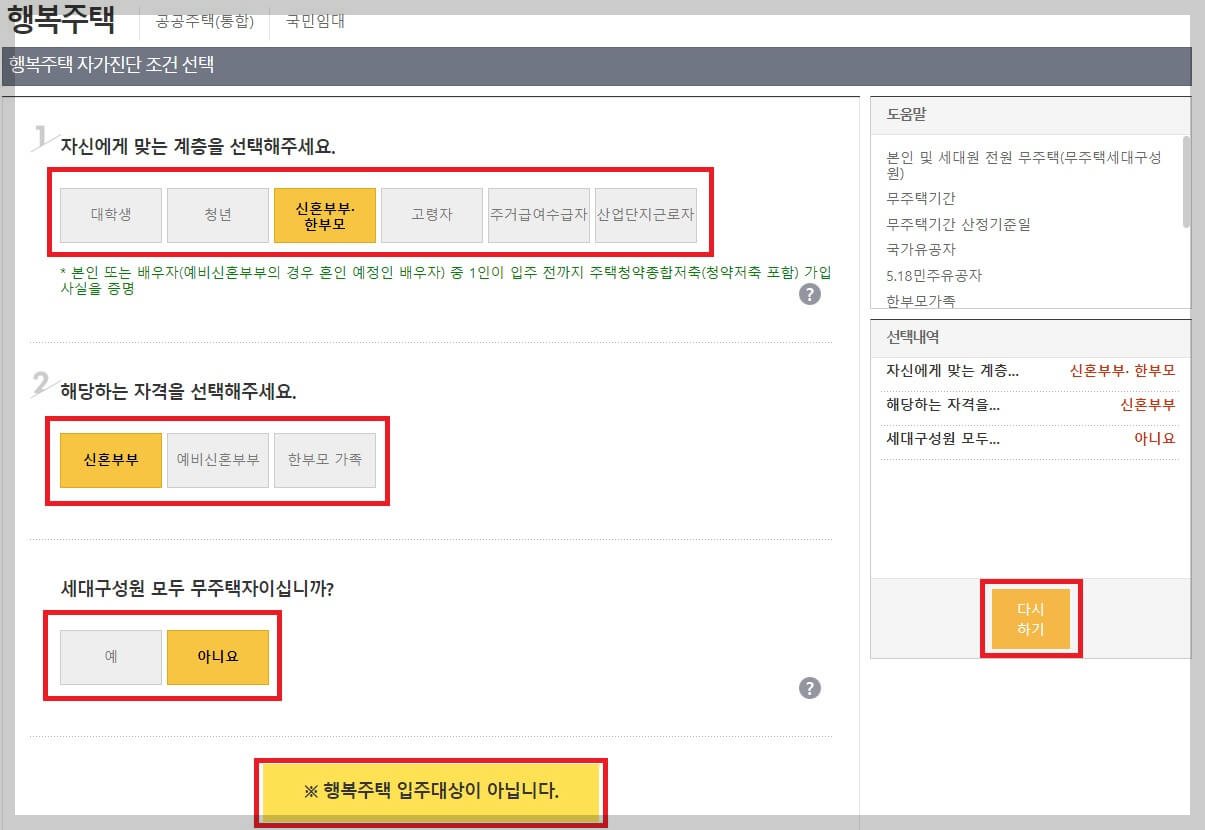The height and width of the screenshot is (830, 1205).
Task: Answer 예 to the homeless household question
Action: pos(110,656)
